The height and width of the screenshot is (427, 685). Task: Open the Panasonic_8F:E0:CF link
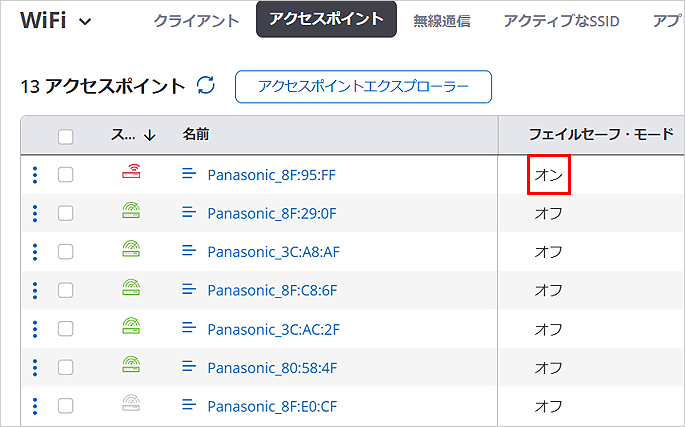272,406
